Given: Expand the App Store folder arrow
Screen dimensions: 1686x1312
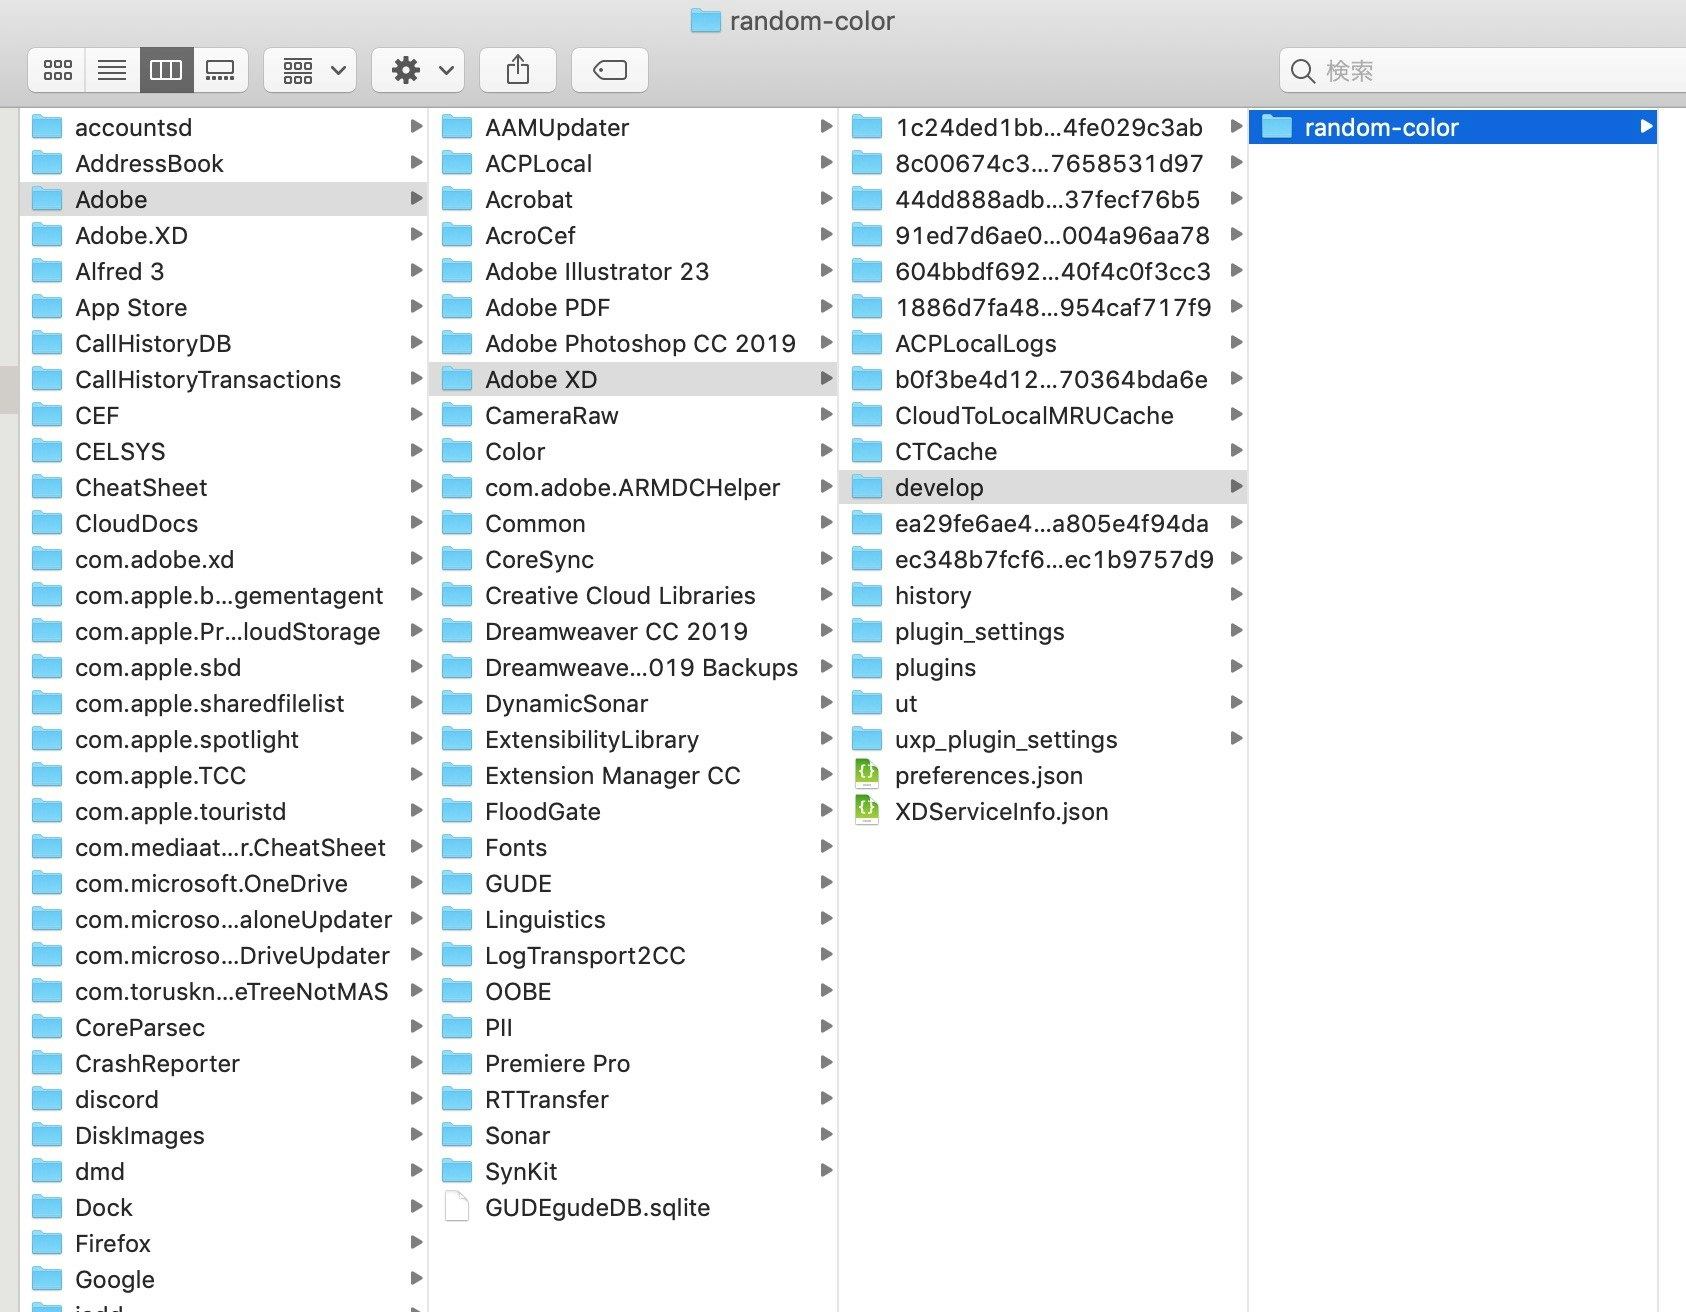Looking at the screenshot, I should (416, 306).
